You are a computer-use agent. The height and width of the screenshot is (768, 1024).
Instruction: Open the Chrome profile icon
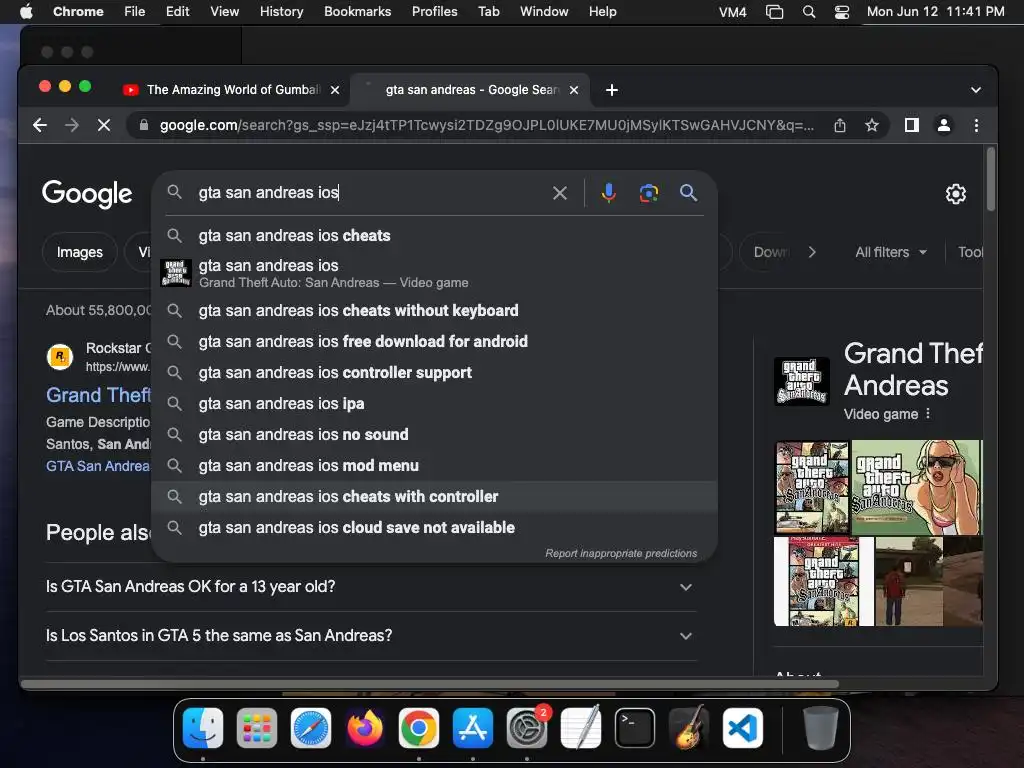coord(944,125)
